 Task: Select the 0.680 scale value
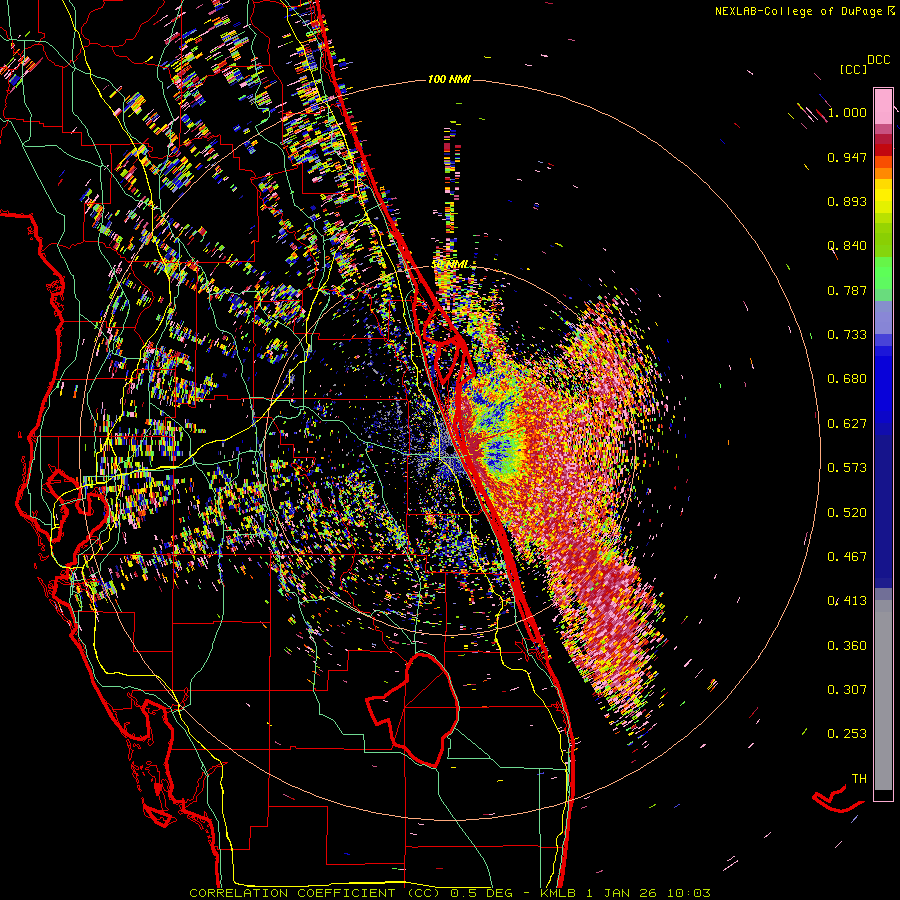tap(847, 379)
